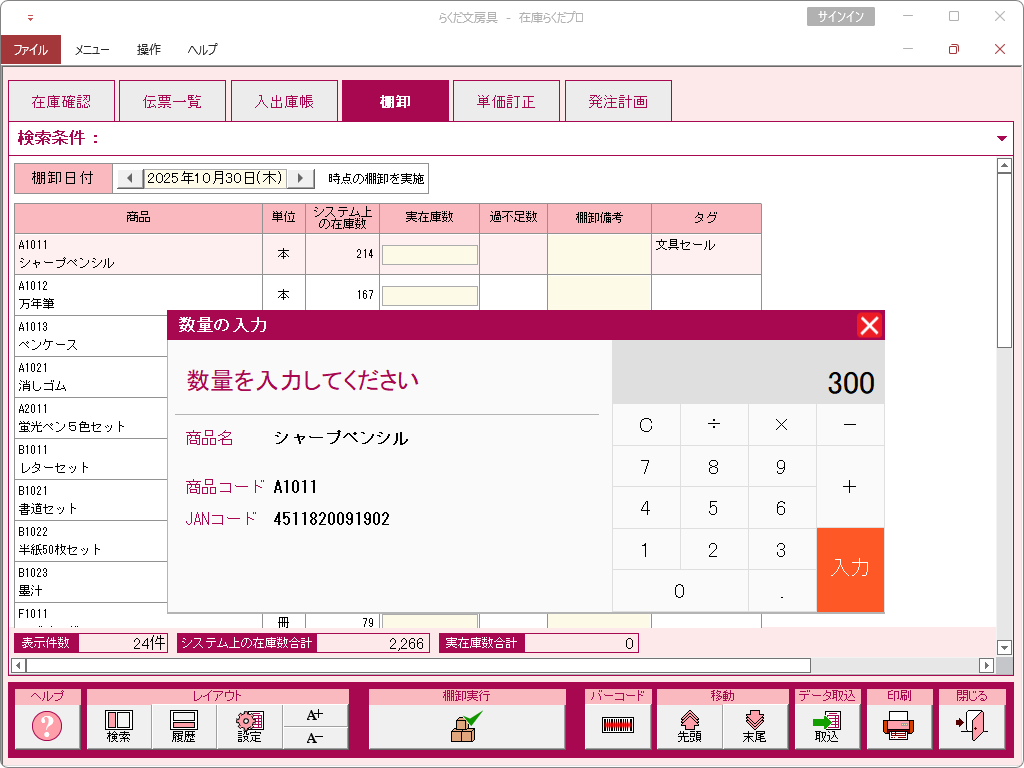Jump to 先頭 first record
Viewport: 1024px width, 768px height.
coord(689,726)
